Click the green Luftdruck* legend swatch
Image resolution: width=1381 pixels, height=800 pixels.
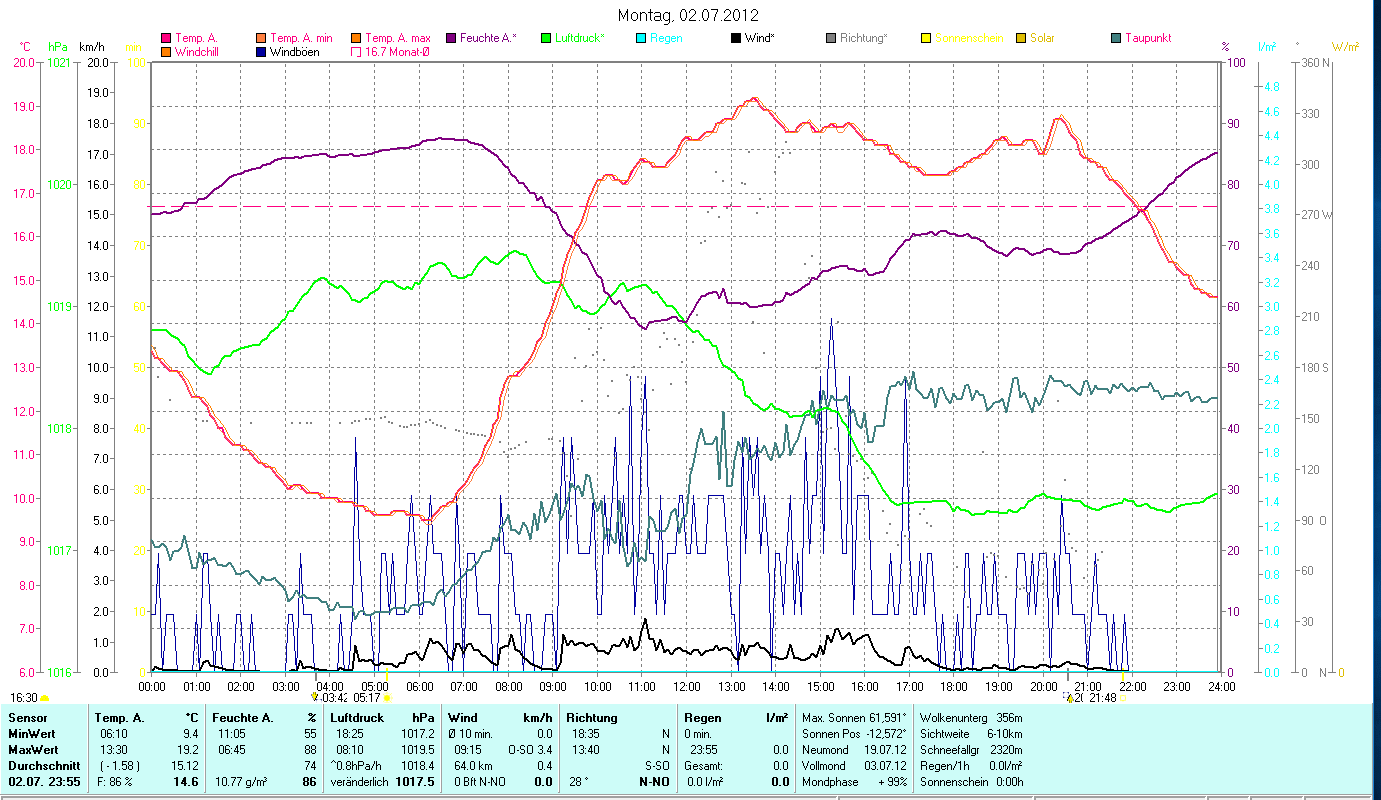pos(546,38)
